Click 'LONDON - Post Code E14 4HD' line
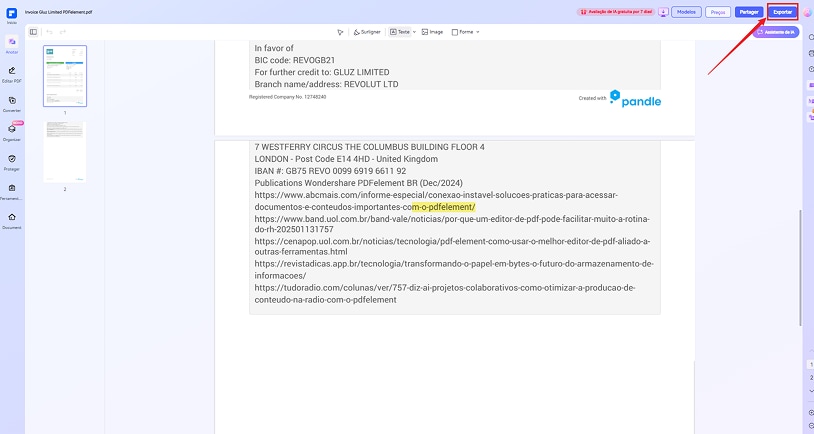This screenshot has height=434, width=814. (x=346, y=159)
